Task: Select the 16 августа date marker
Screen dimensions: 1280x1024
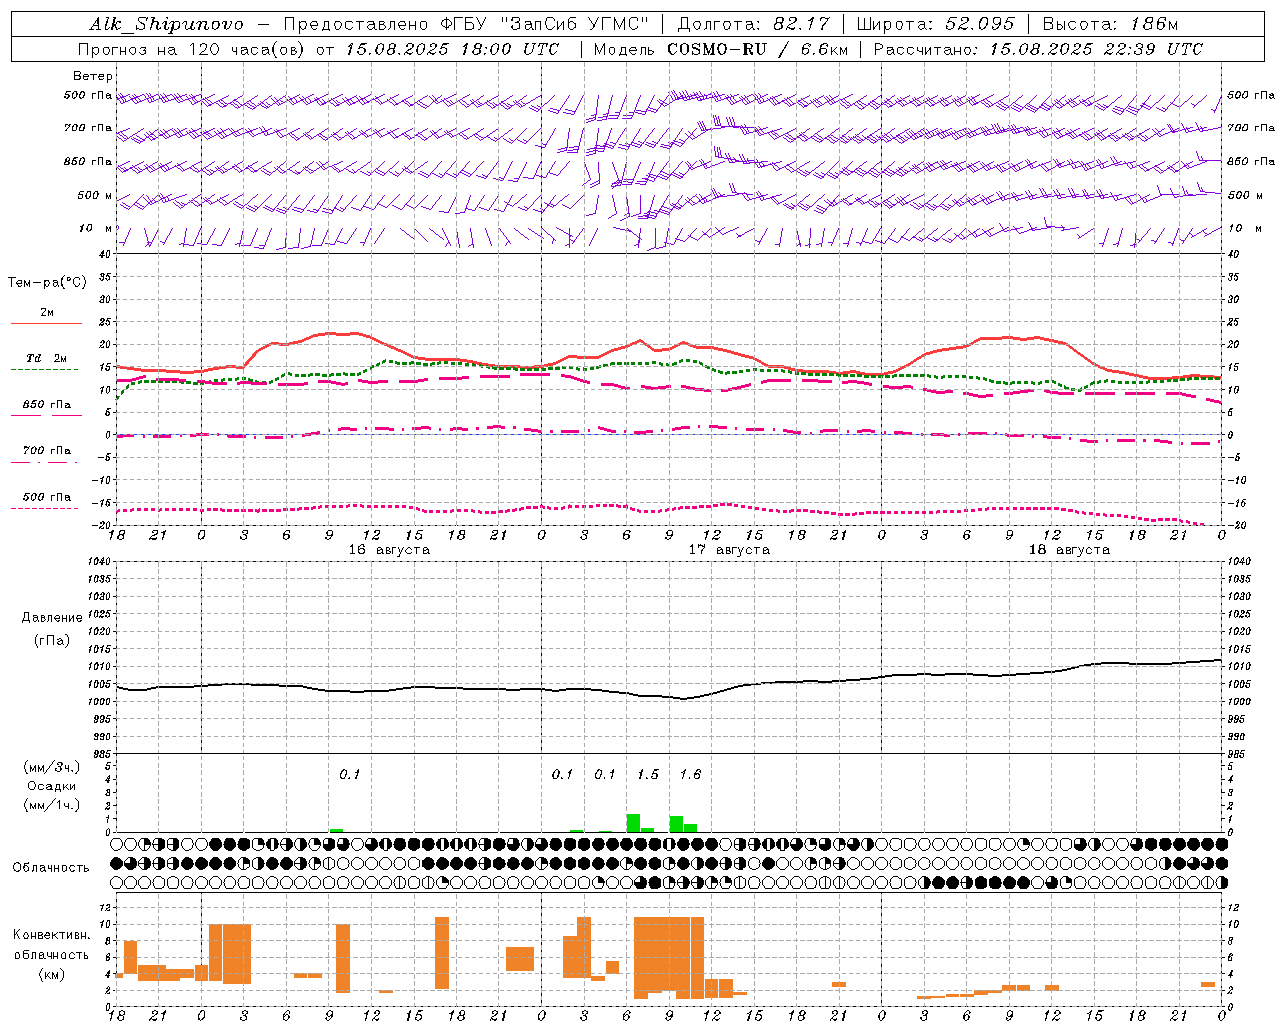Action: (389, 550)
